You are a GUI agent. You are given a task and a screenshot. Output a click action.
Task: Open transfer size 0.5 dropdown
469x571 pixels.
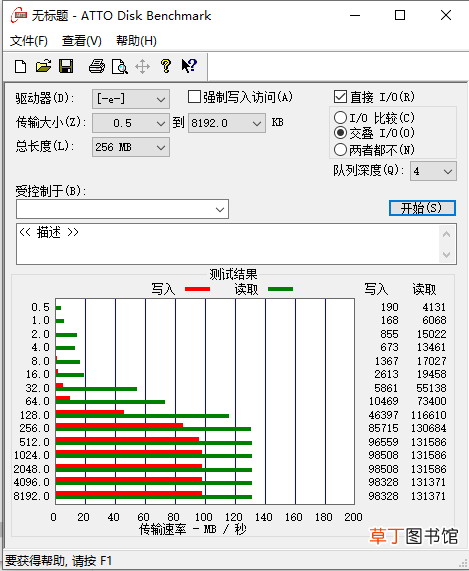pos(131,123)
